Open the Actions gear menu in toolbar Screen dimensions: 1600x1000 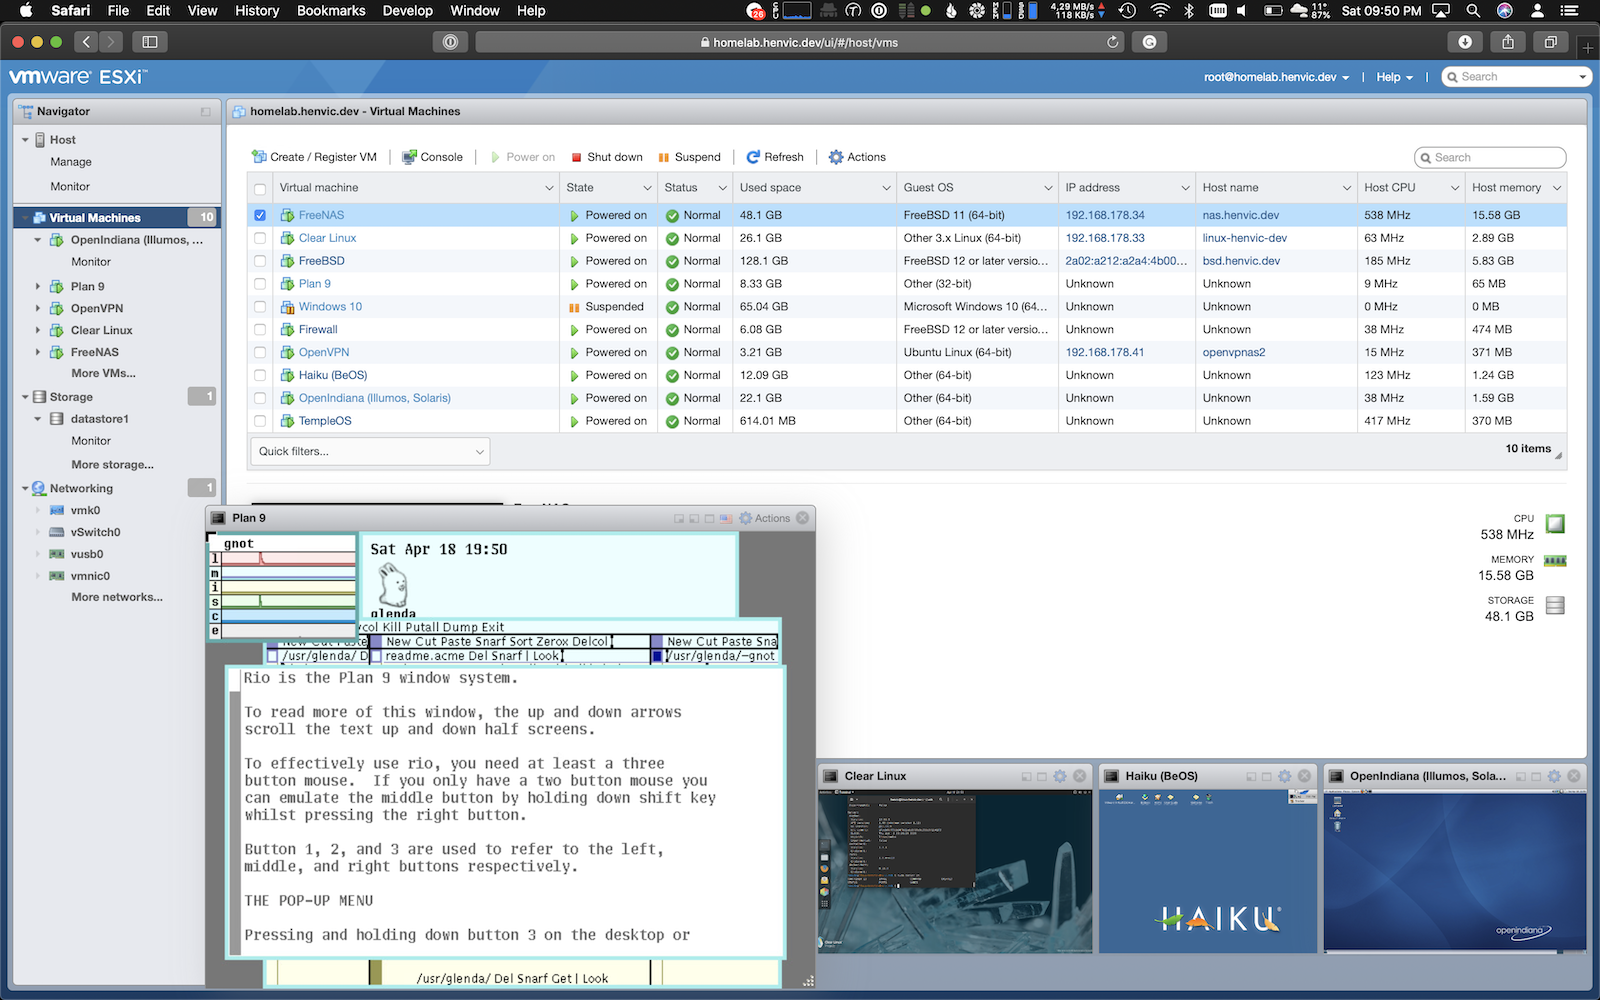(857, 157)
